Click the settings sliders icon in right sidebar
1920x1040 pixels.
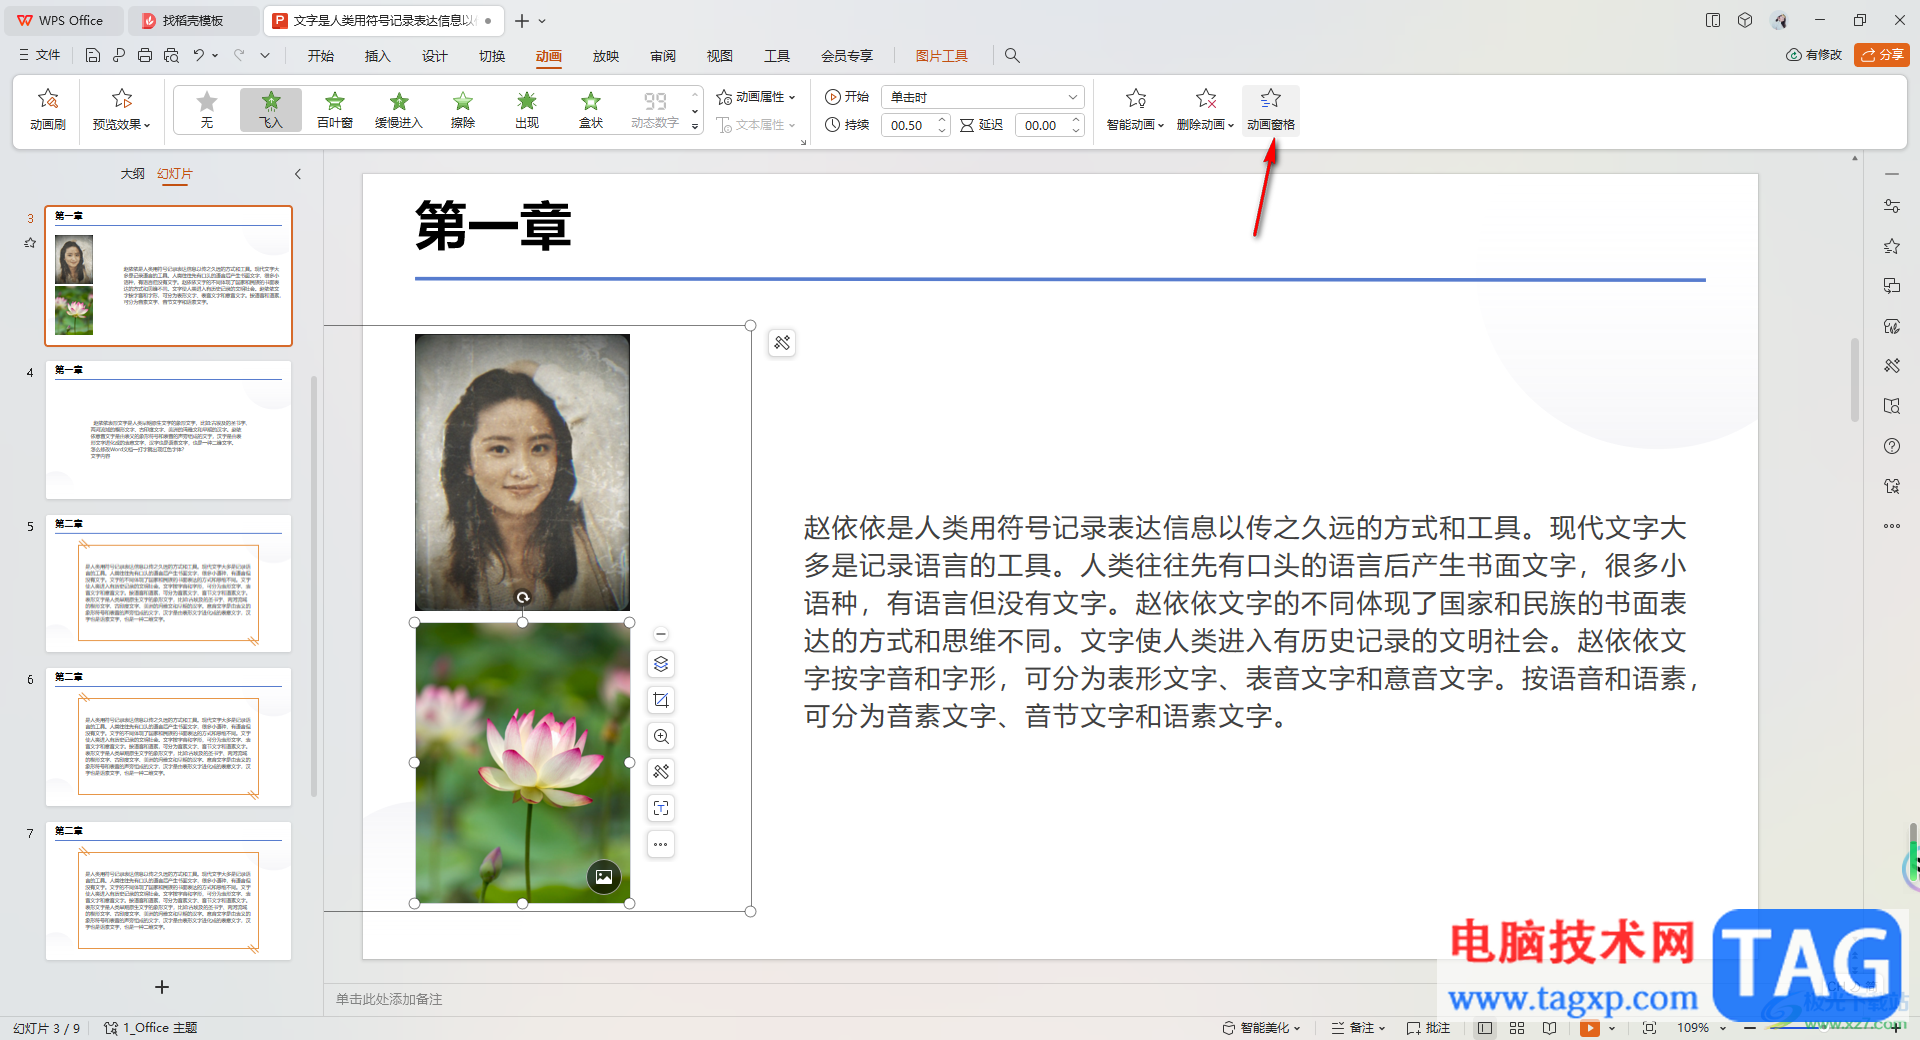click(1892, 206)
